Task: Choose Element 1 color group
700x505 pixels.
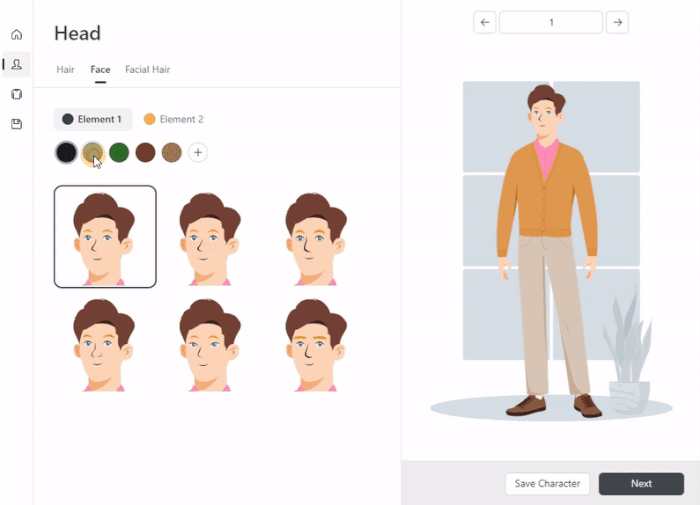Action: point(92,120)
